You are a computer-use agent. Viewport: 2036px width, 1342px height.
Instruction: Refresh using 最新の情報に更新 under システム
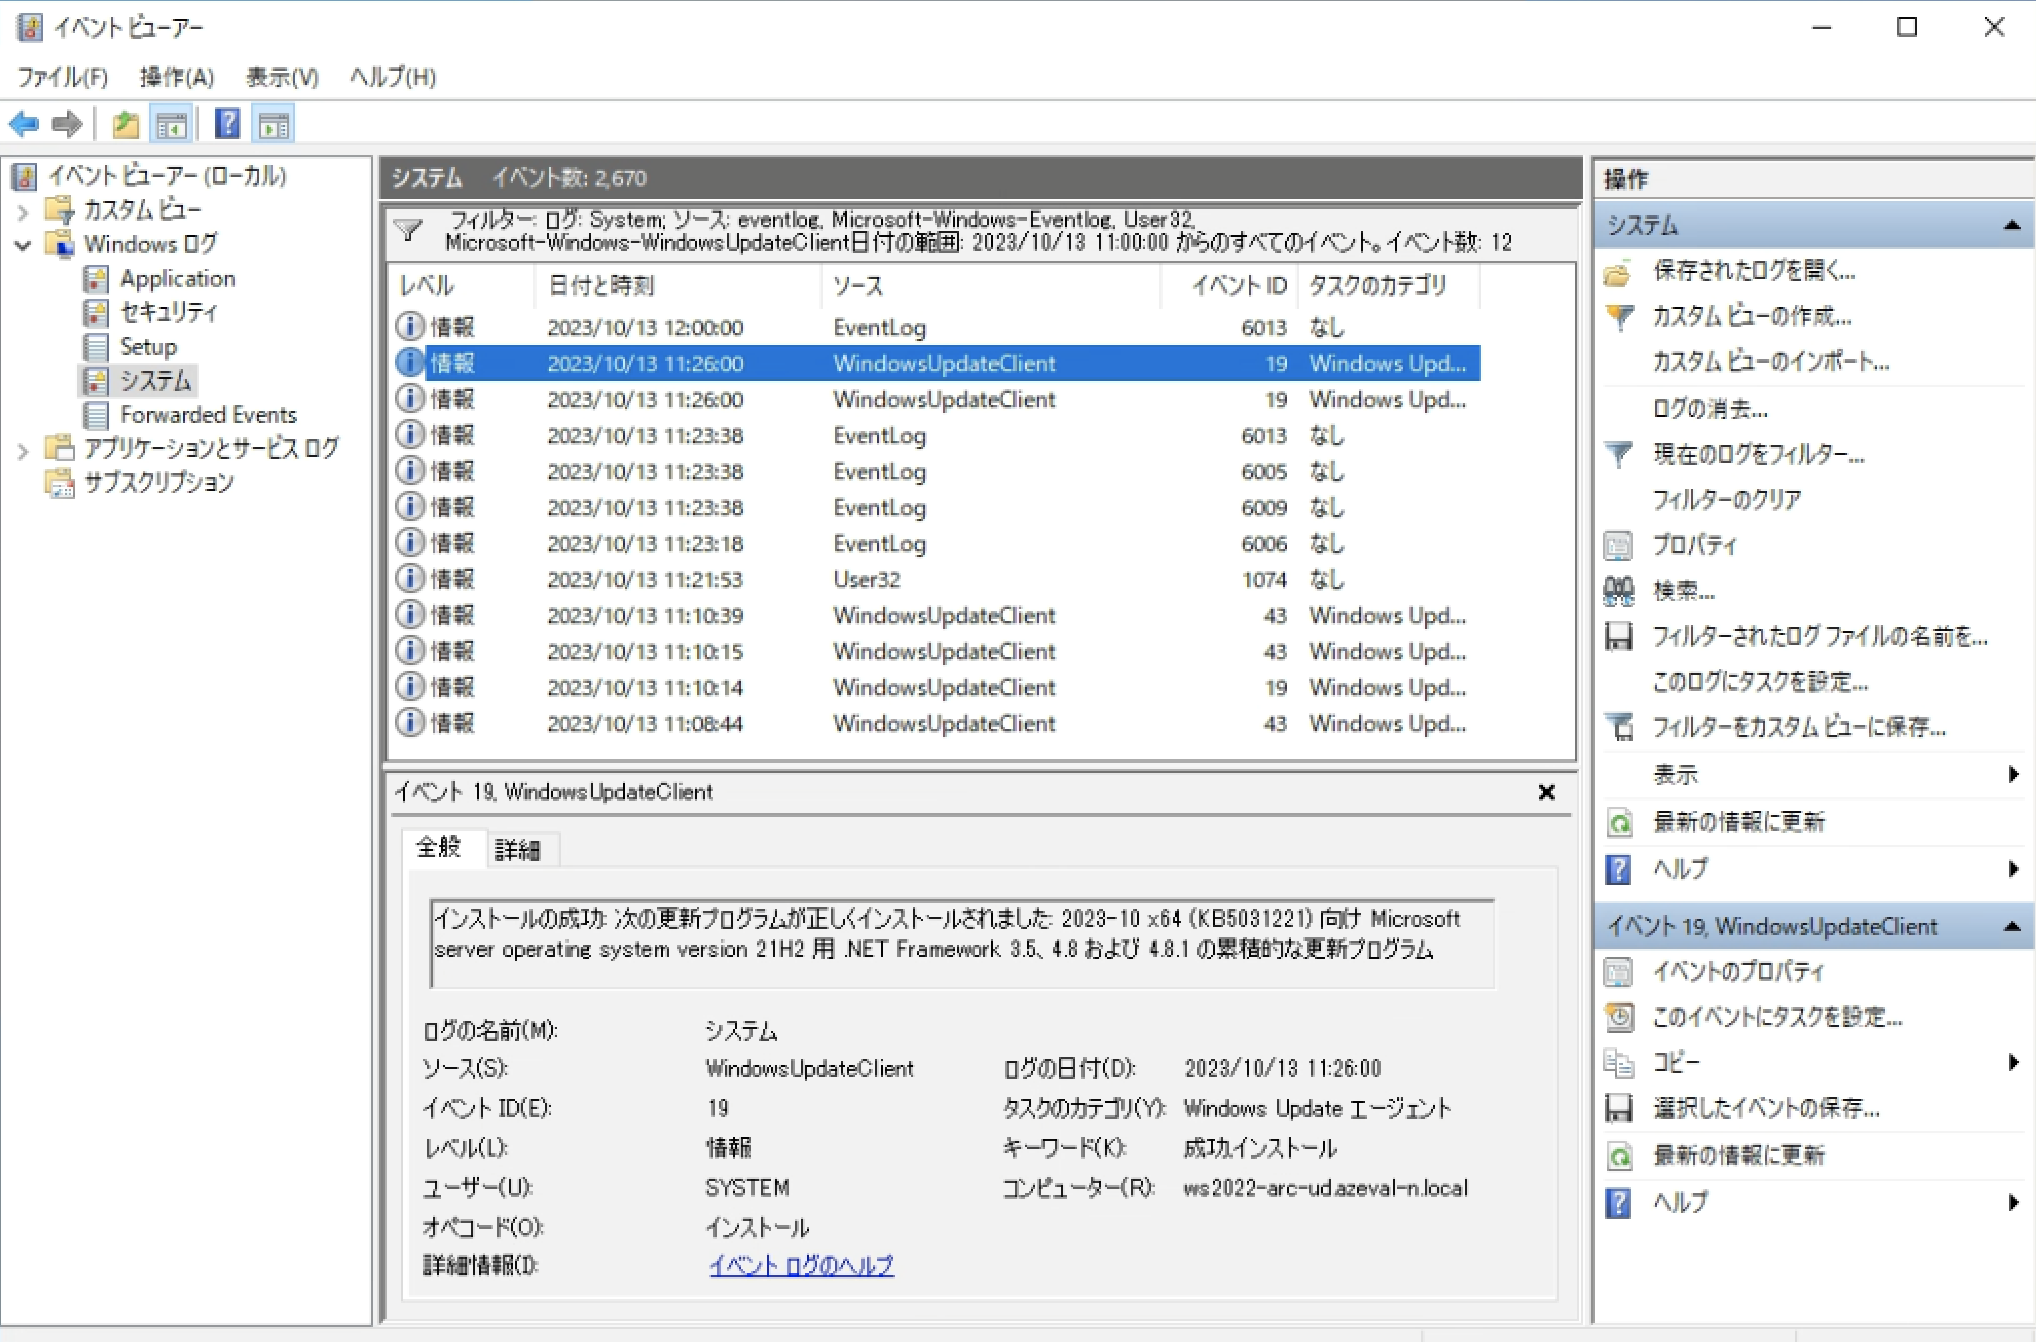pyautogui.click(x=1739, y=822)
